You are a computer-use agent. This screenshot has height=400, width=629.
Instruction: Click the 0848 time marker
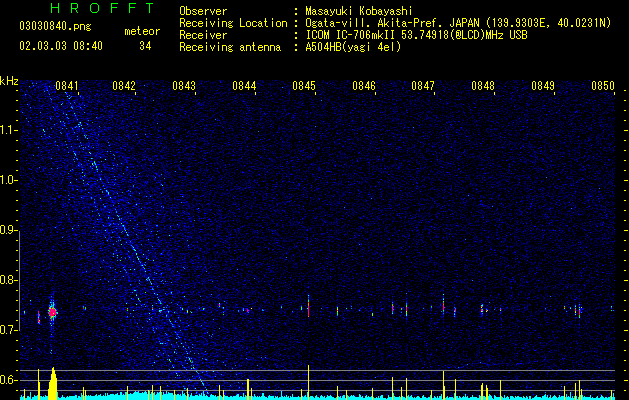click(483, 86)
